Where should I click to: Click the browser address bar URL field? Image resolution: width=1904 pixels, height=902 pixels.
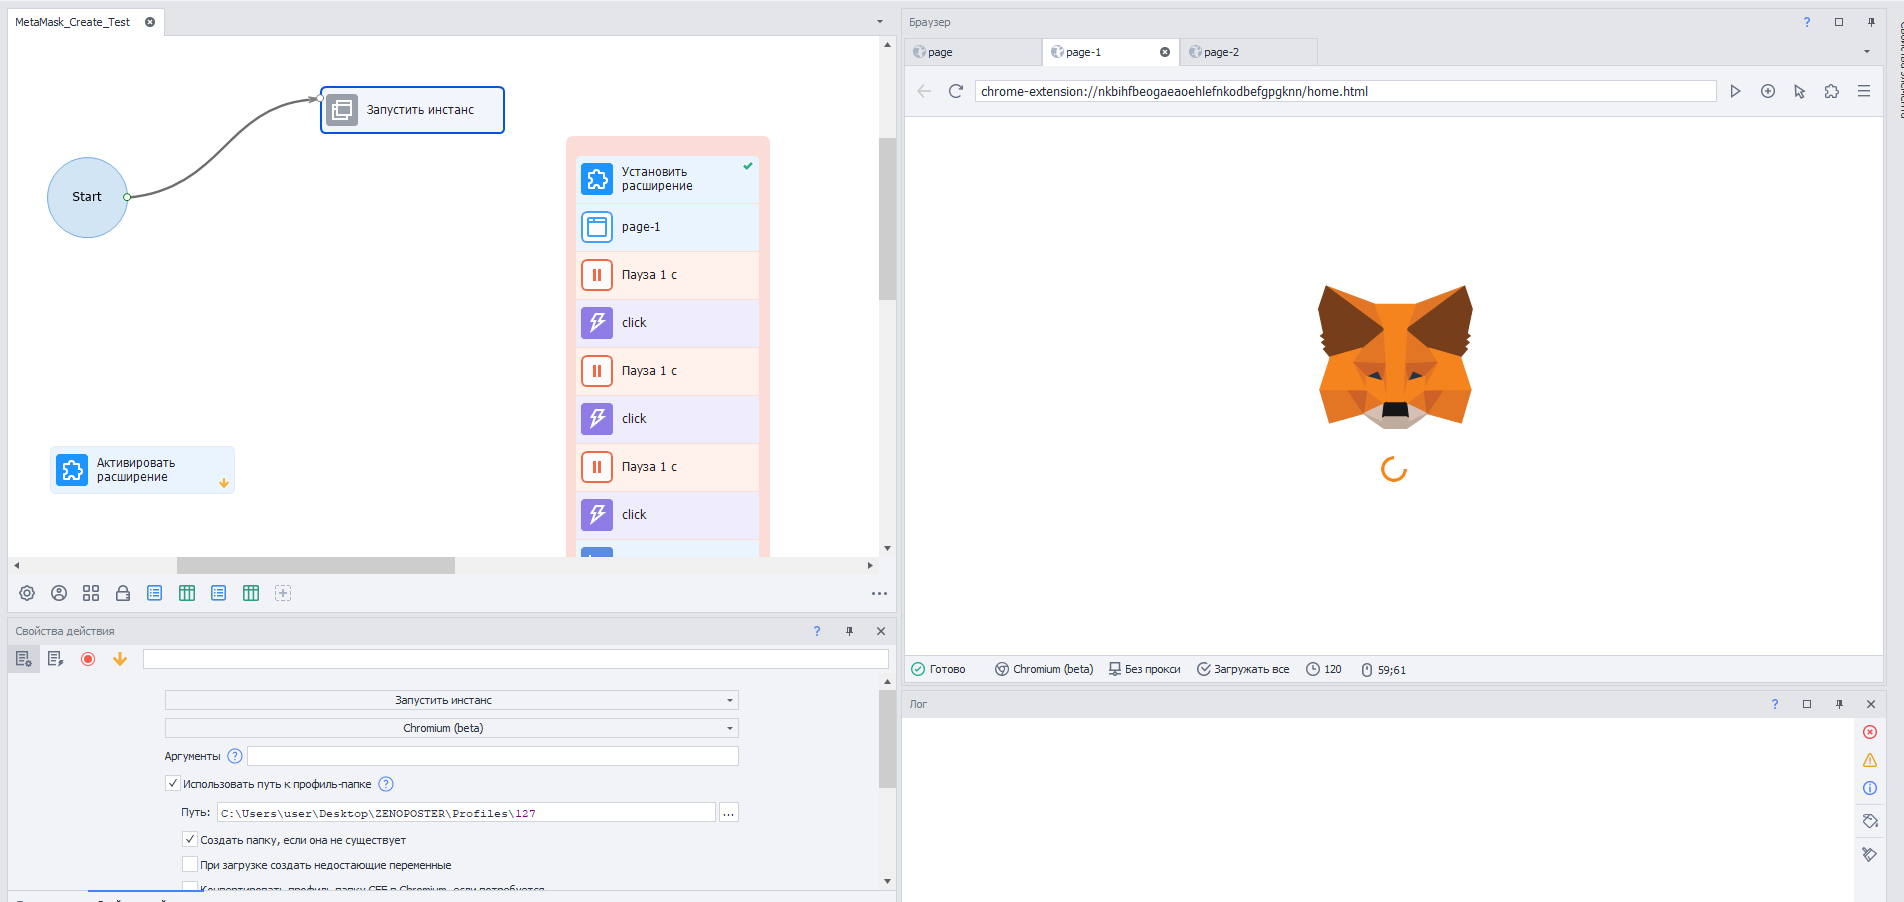pos(1345,91)
